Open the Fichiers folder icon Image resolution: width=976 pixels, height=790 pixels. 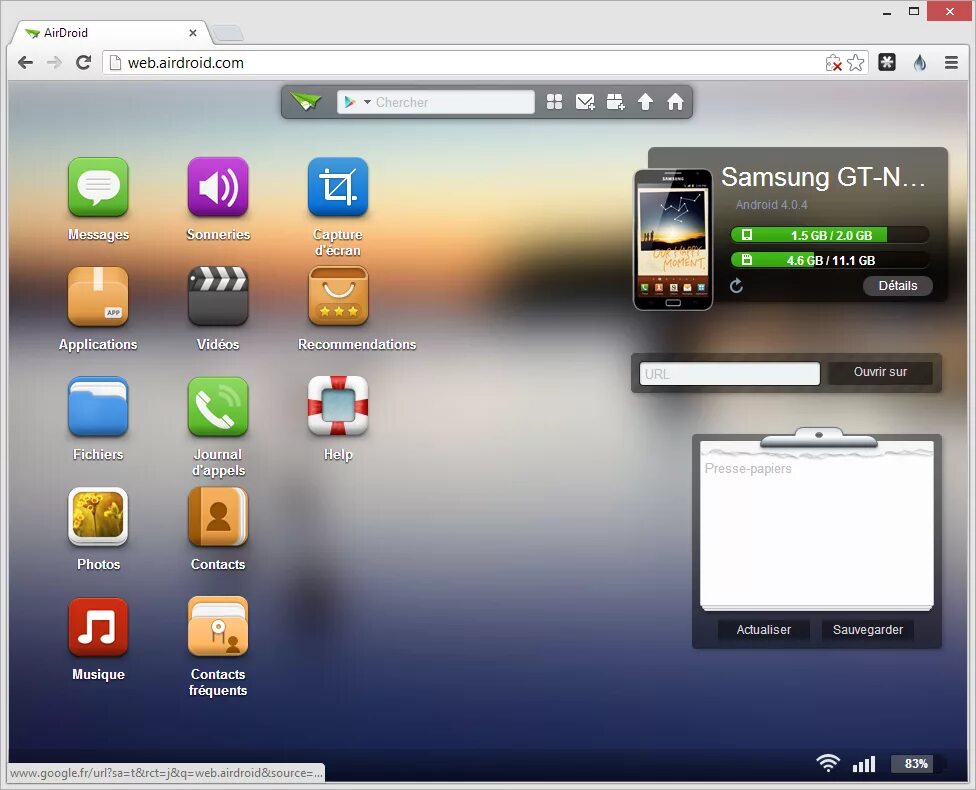pyautogui.click(x=98, y=407)
